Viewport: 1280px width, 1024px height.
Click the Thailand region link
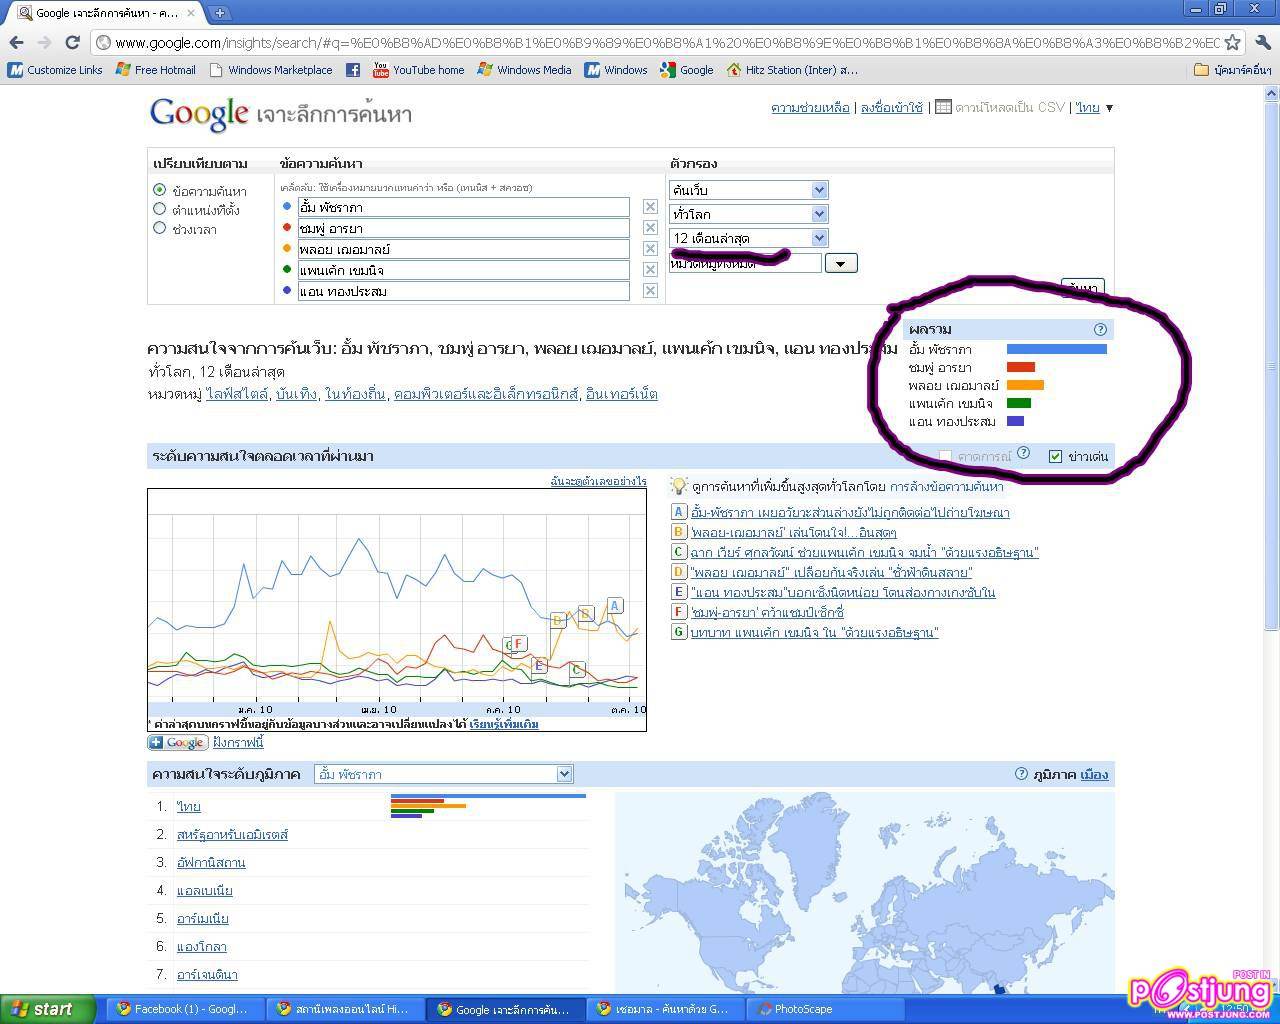point(188,806)
